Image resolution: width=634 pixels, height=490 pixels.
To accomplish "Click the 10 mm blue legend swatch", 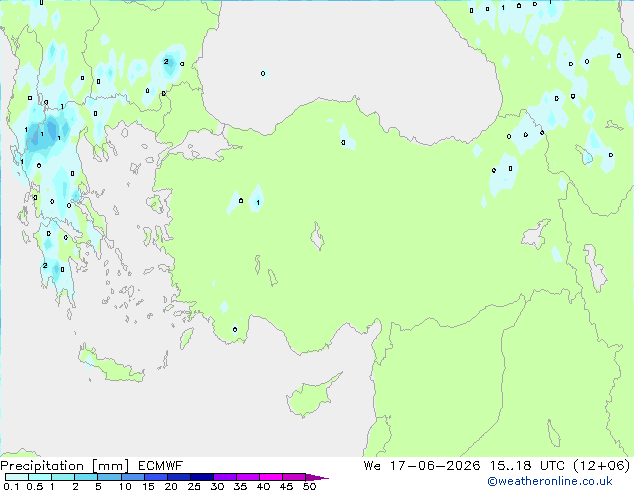I will tap(133, 477).
